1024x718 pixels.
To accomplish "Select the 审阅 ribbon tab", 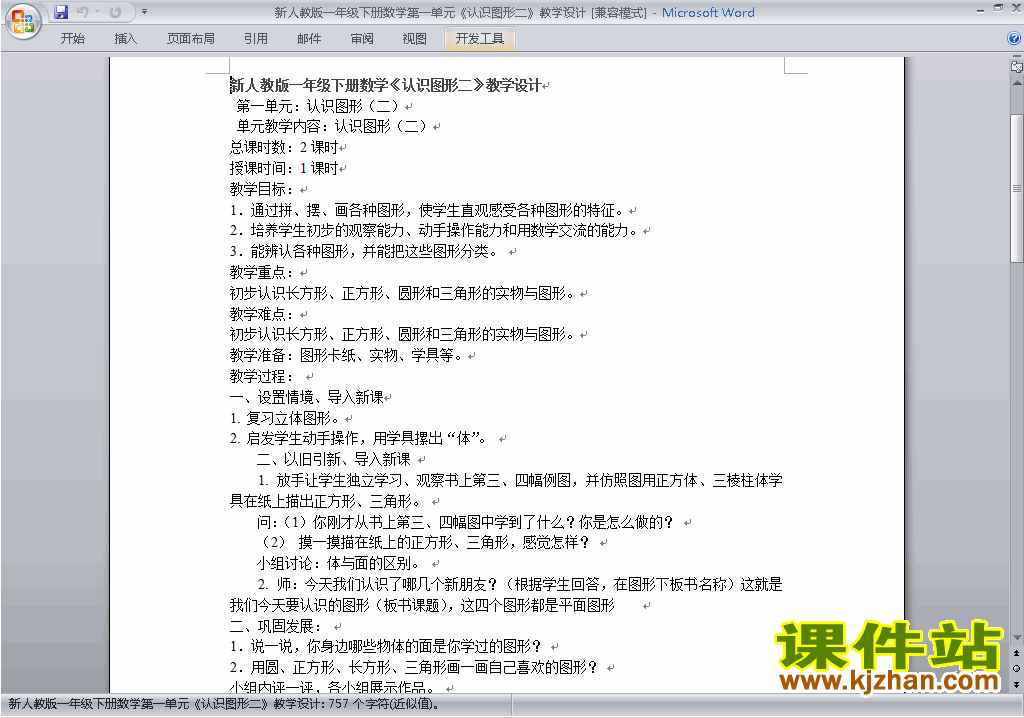I will tap(362, 39).
